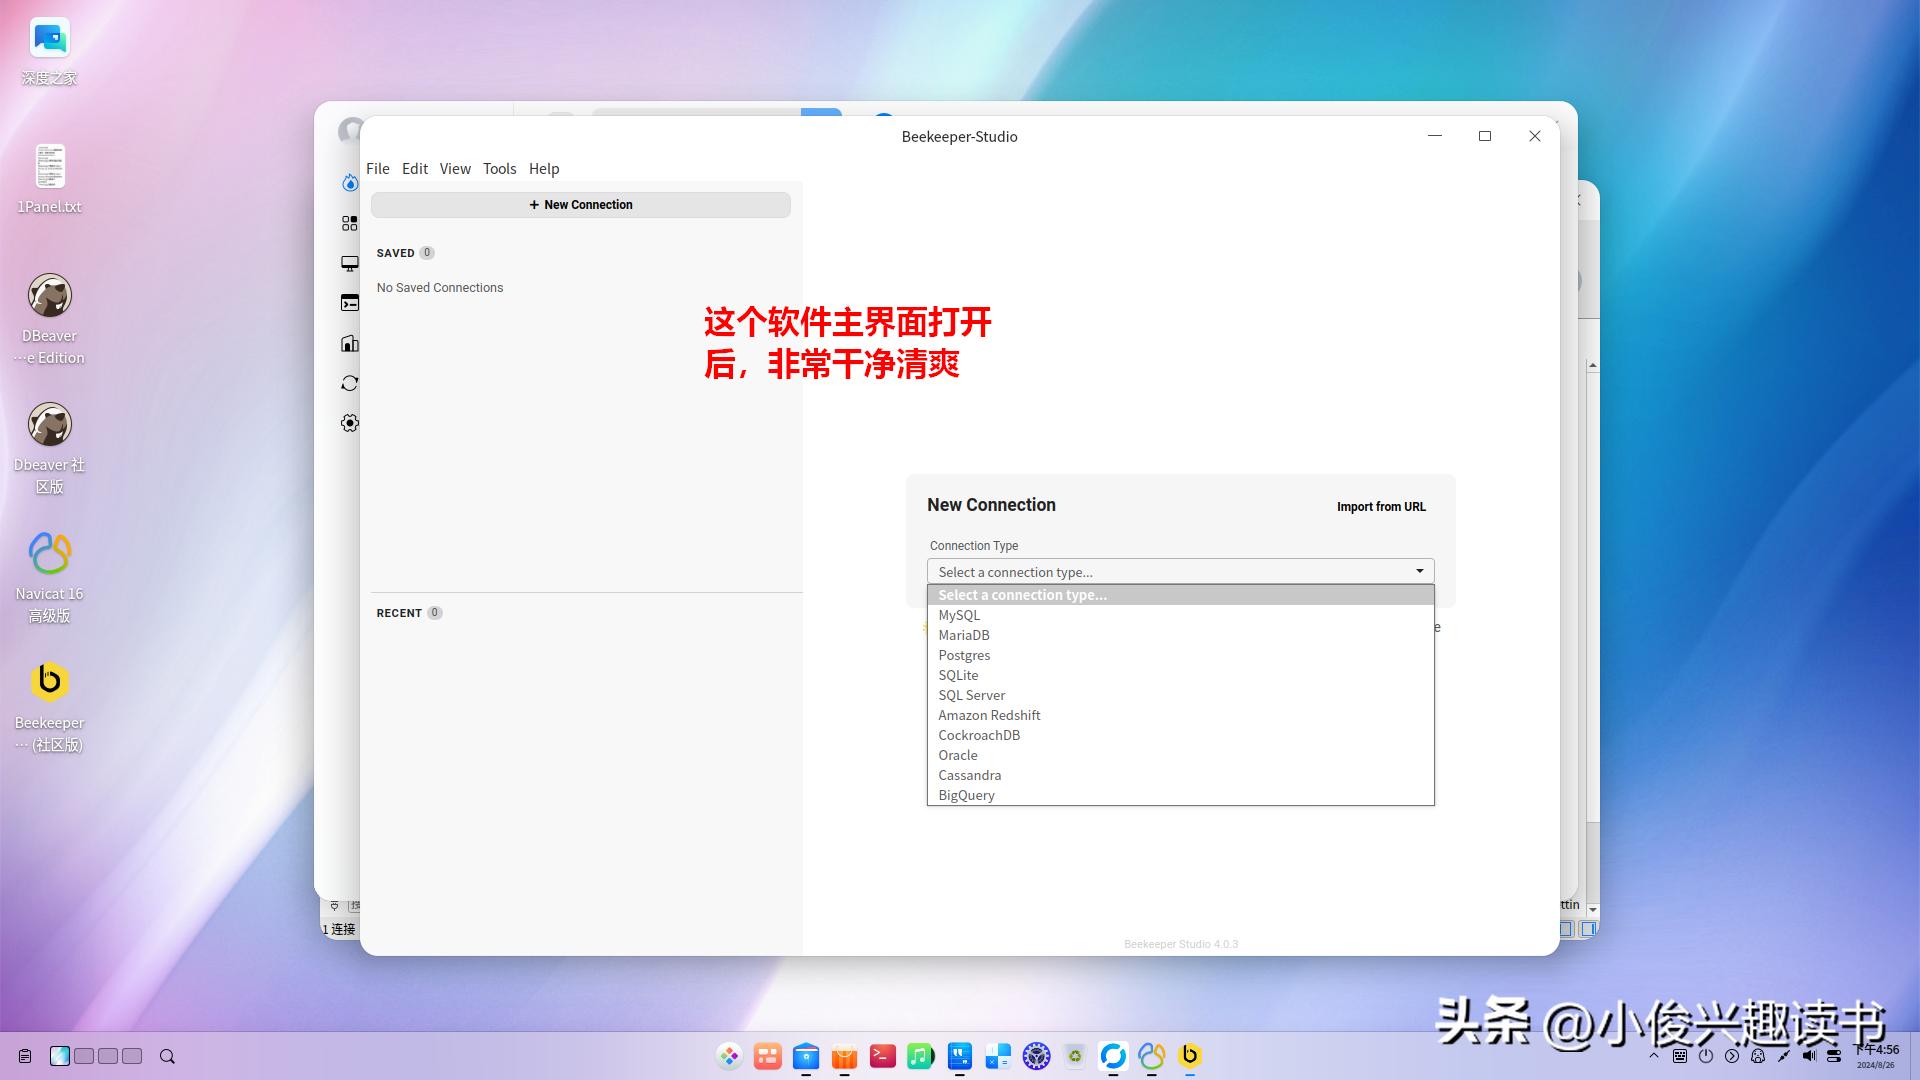Open the green music player dock icon
This screenshot has width=1920, height=1080.
(x=921, y=1056)
